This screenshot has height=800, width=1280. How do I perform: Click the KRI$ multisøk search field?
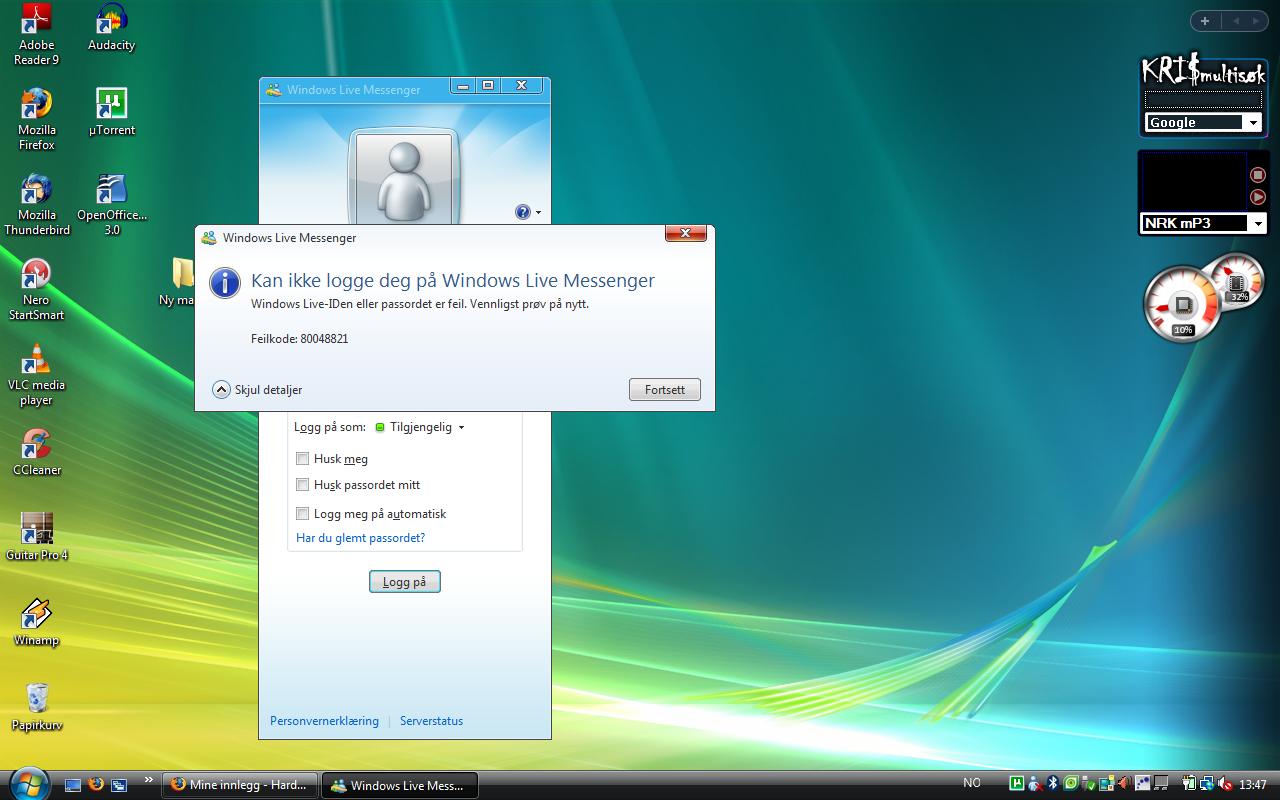pos(1203,99)
